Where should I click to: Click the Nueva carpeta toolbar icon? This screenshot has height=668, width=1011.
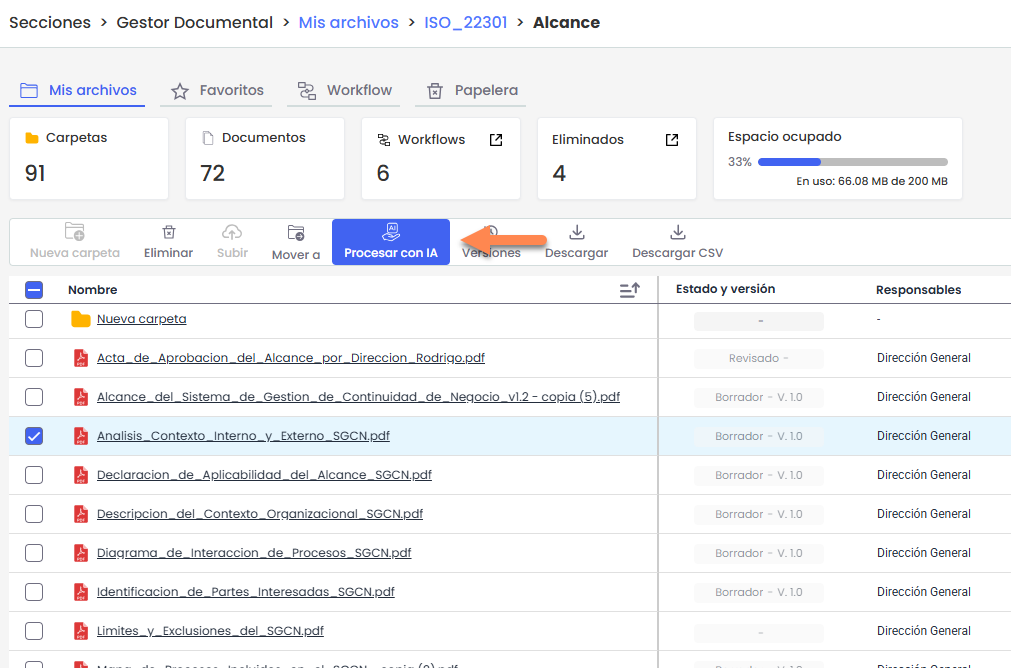pos(75,233)
